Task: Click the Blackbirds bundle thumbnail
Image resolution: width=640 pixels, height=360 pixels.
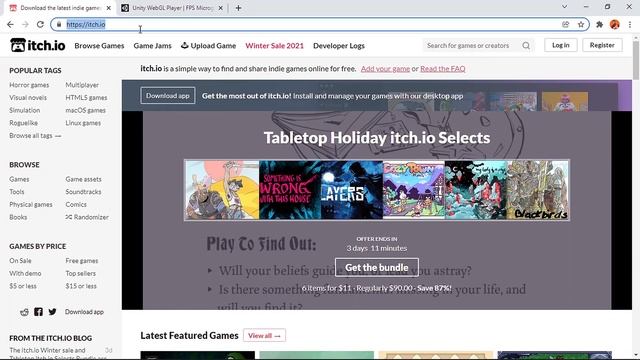Action: click(x=538, y=190)
